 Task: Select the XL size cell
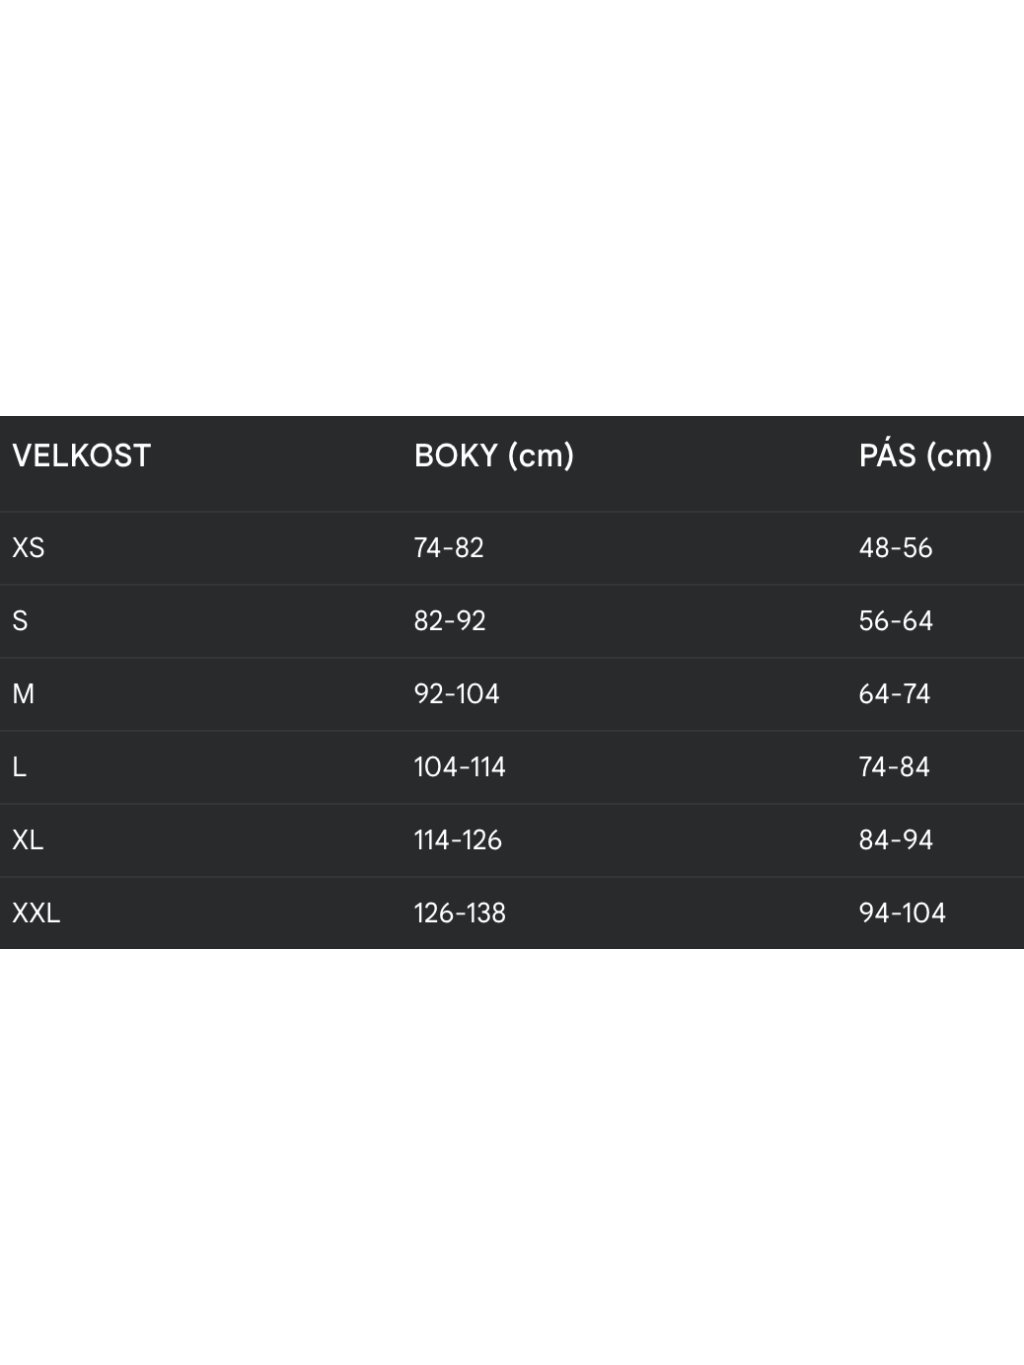28,840
